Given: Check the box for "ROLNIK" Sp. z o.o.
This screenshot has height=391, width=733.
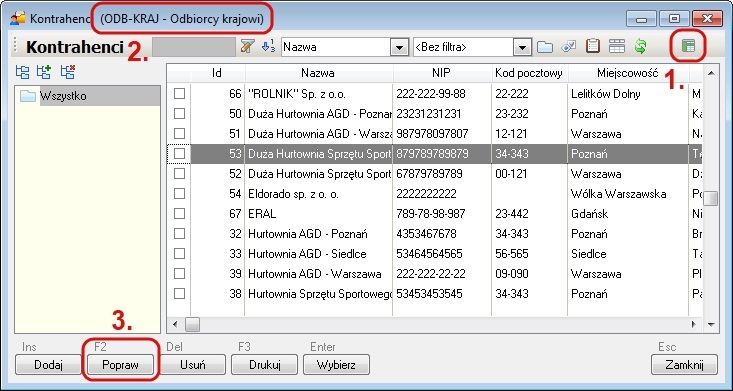Looking at the screenshot, I should pyautogui.click(x=180, y=94).
